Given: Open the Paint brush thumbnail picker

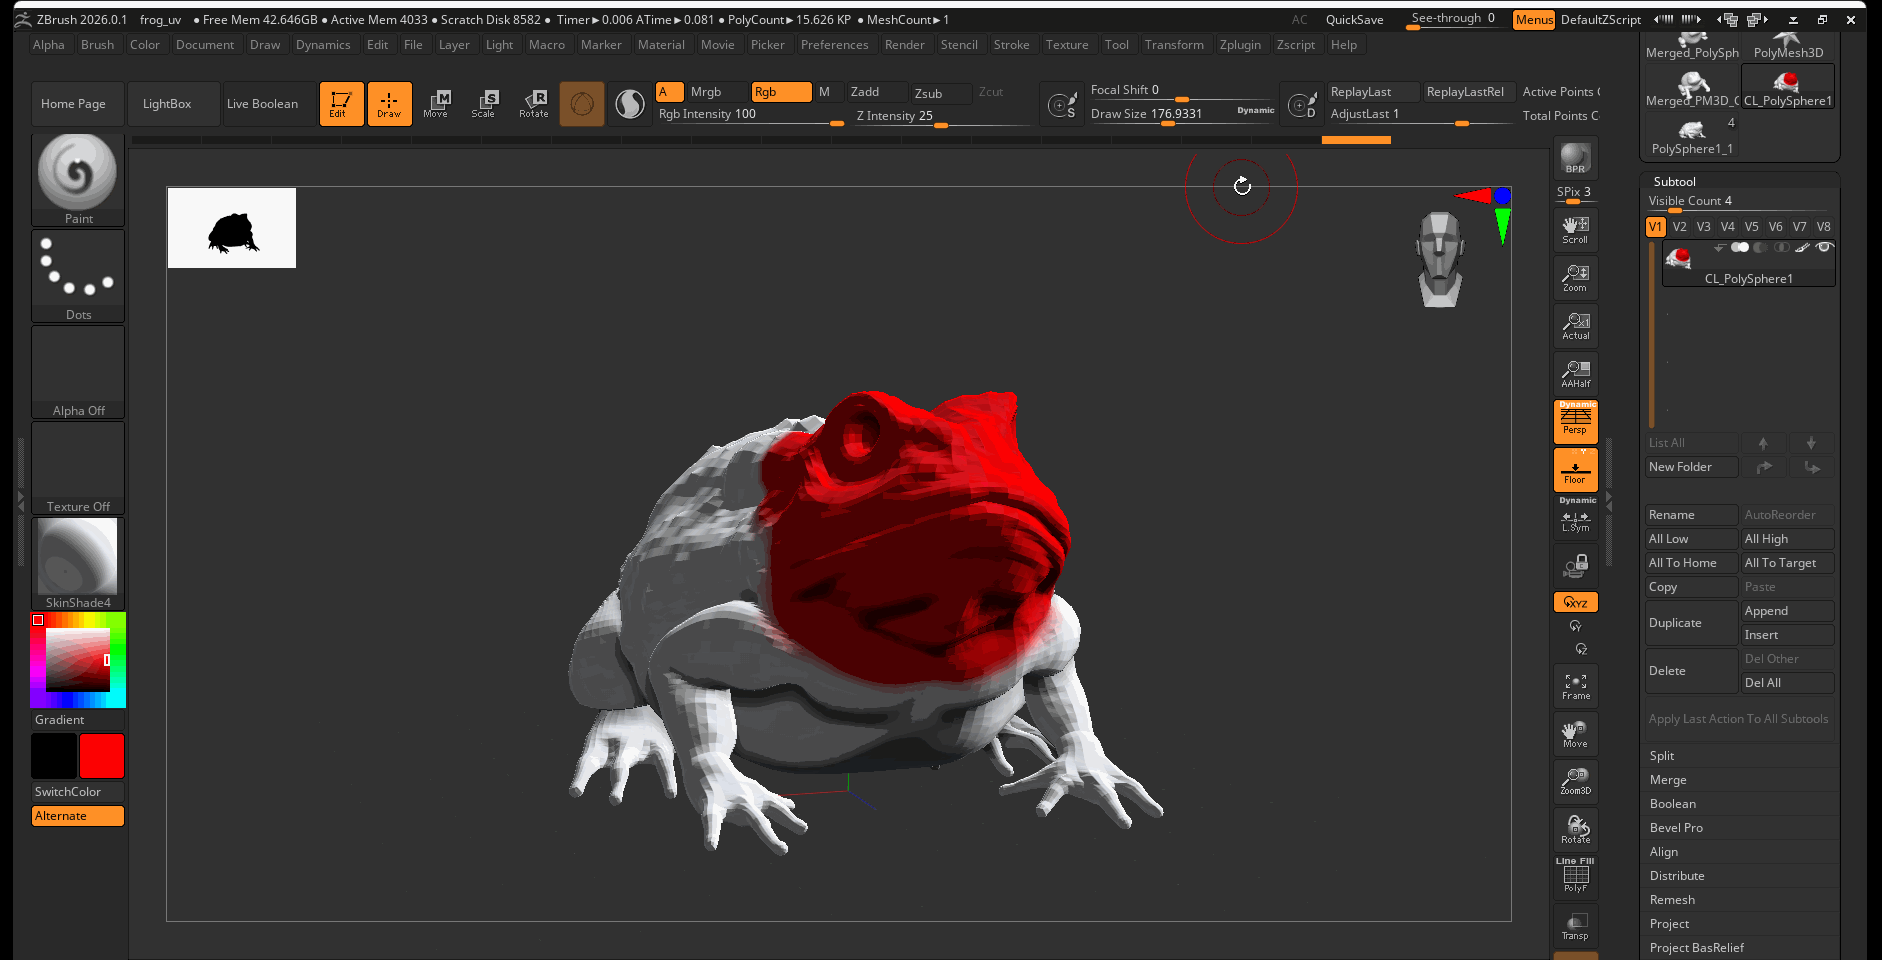Looking at the screenshot, I should point(78,174).
